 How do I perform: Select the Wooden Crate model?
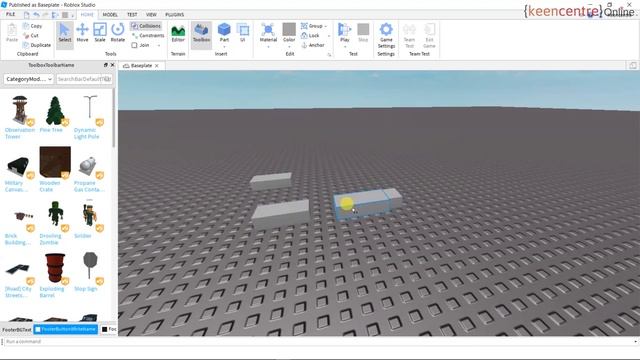[54, 170]
